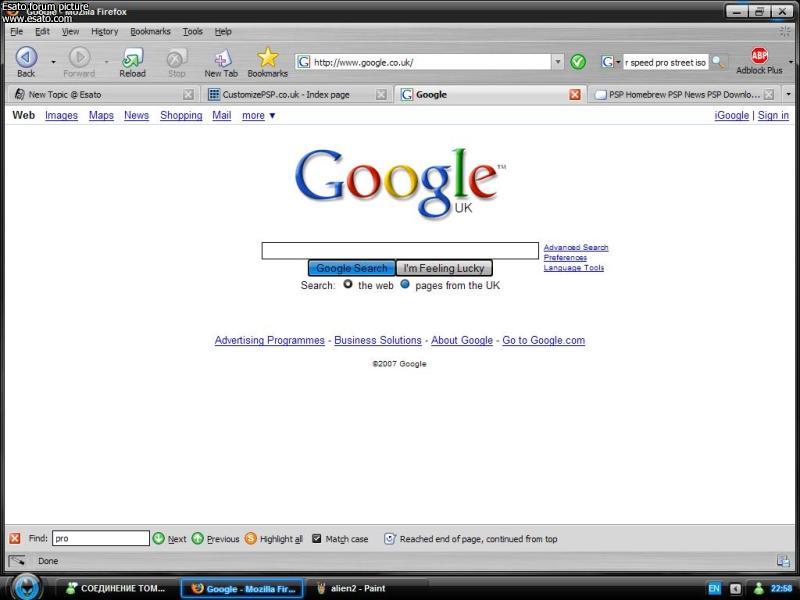Open the Shopping link
The image size is (800, 600).
point(181,115)
